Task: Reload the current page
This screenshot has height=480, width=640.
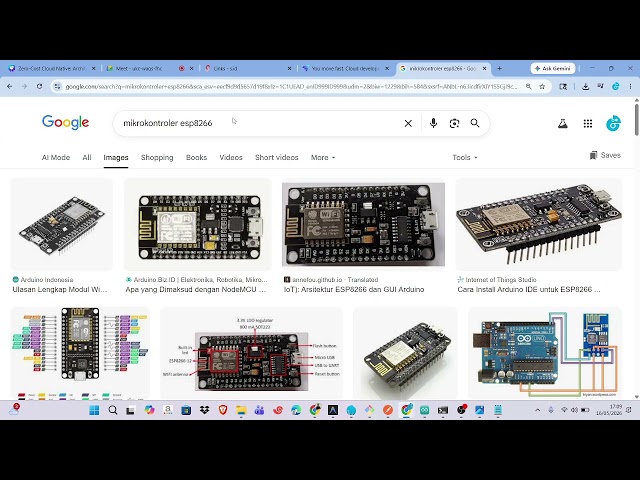Action: [x=39, y=87]
